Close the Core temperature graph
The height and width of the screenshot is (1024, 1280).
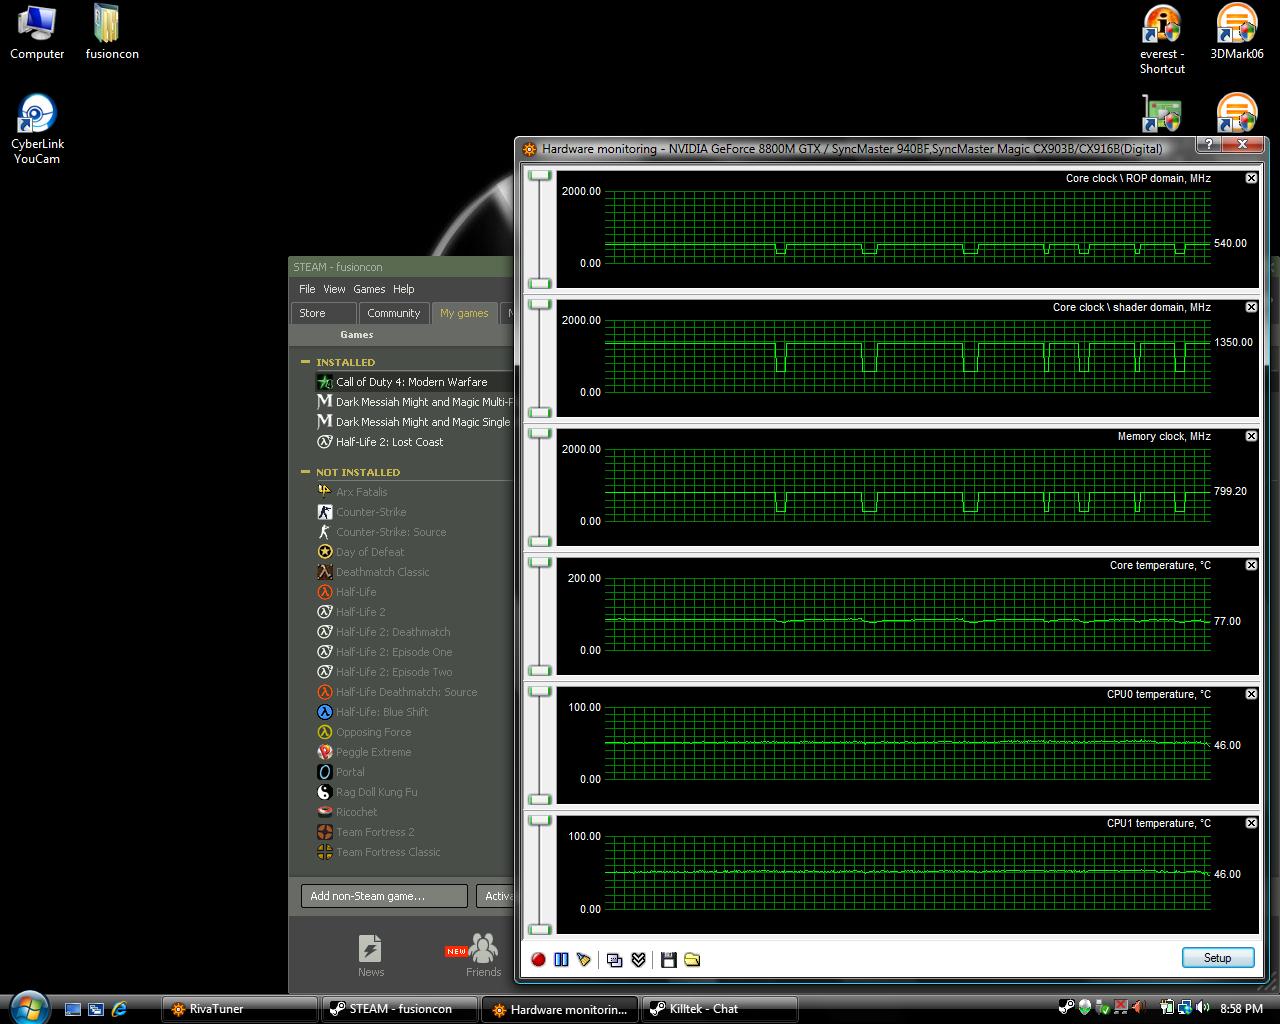click(1251, 565)
